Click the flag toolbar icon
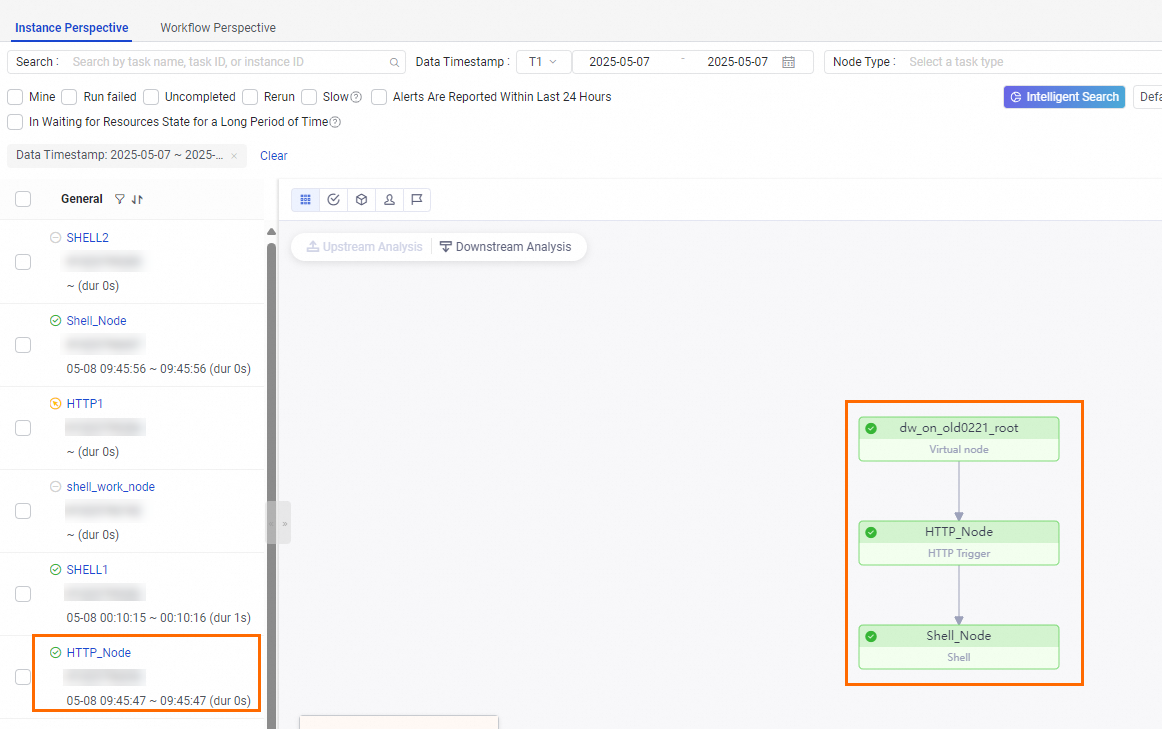Viewport: 1162px width, 729px height. pos(417,199)
